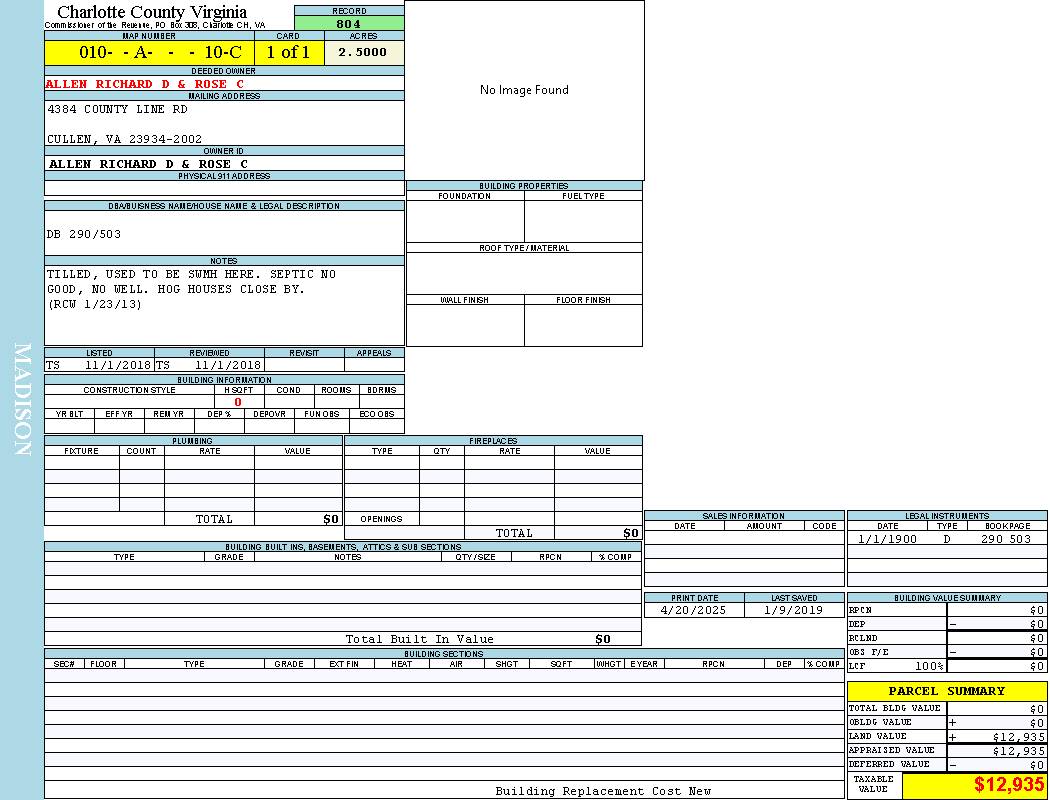Click the yellow Parcel Summary header

[x=947, y=691]
